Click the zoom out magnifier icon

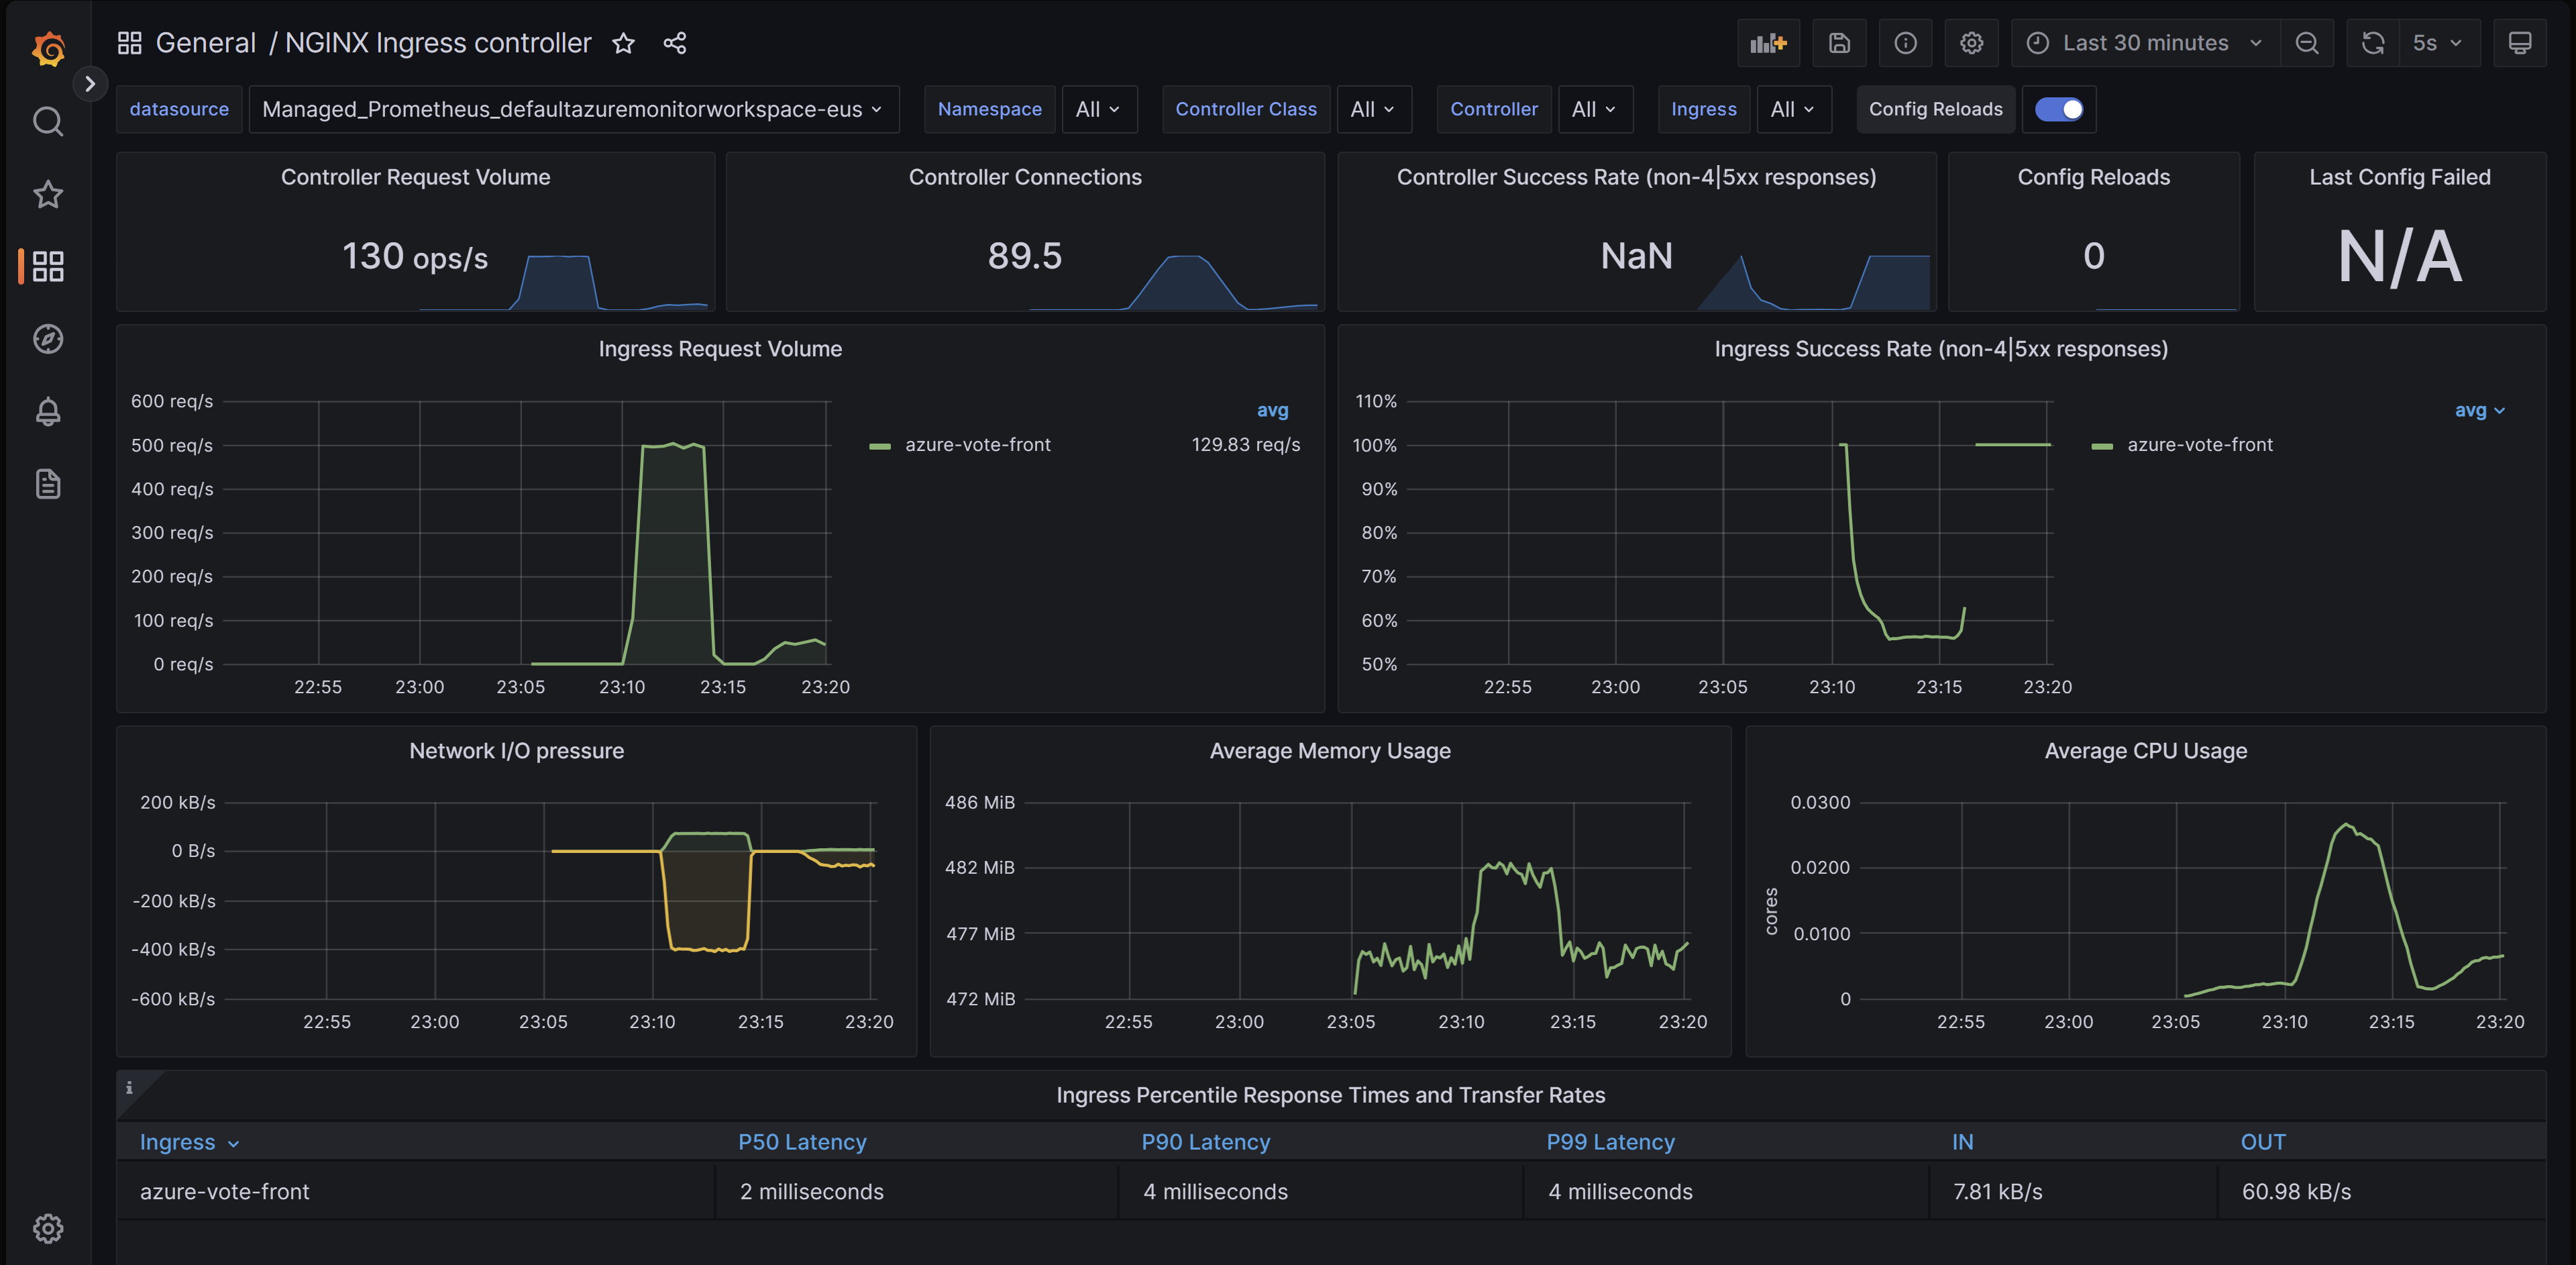tap(2306, 41)
